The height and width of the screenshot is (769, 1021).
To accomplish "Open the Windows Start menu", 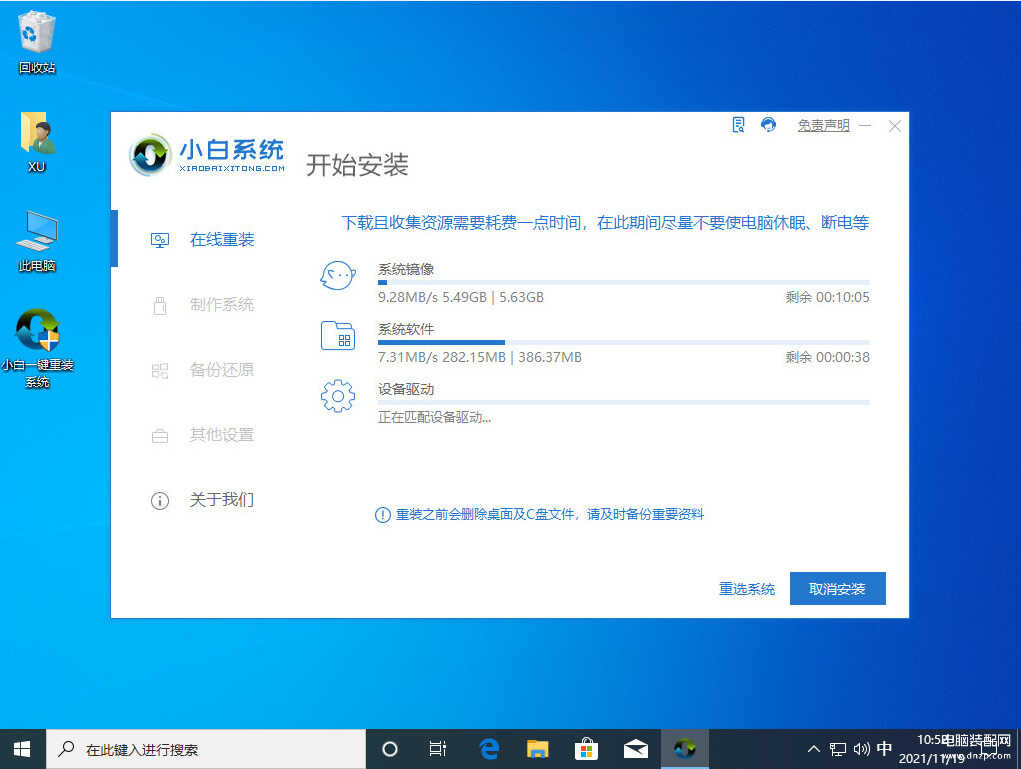I will (x=22, y=749).
